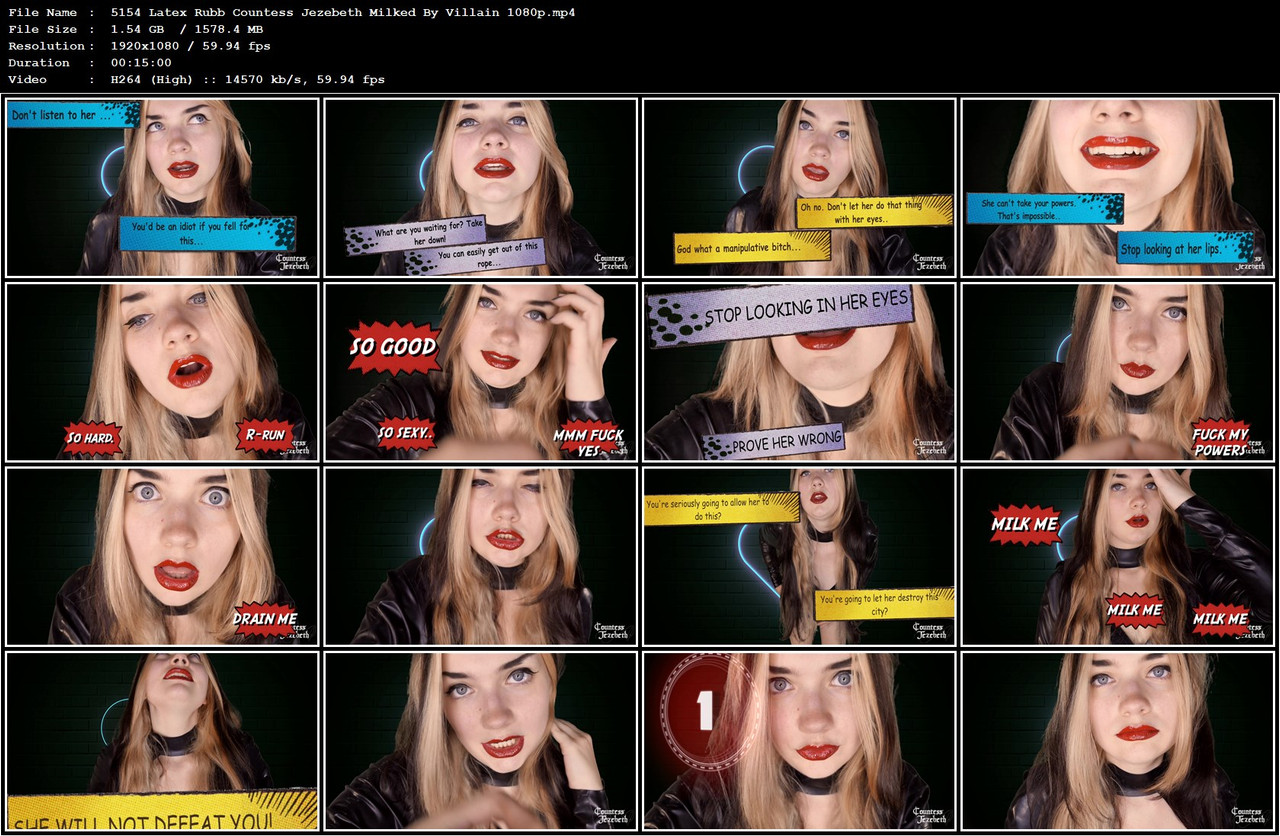Open the thumbnail with the "SO GOOD" burst

tap(481, 372)
